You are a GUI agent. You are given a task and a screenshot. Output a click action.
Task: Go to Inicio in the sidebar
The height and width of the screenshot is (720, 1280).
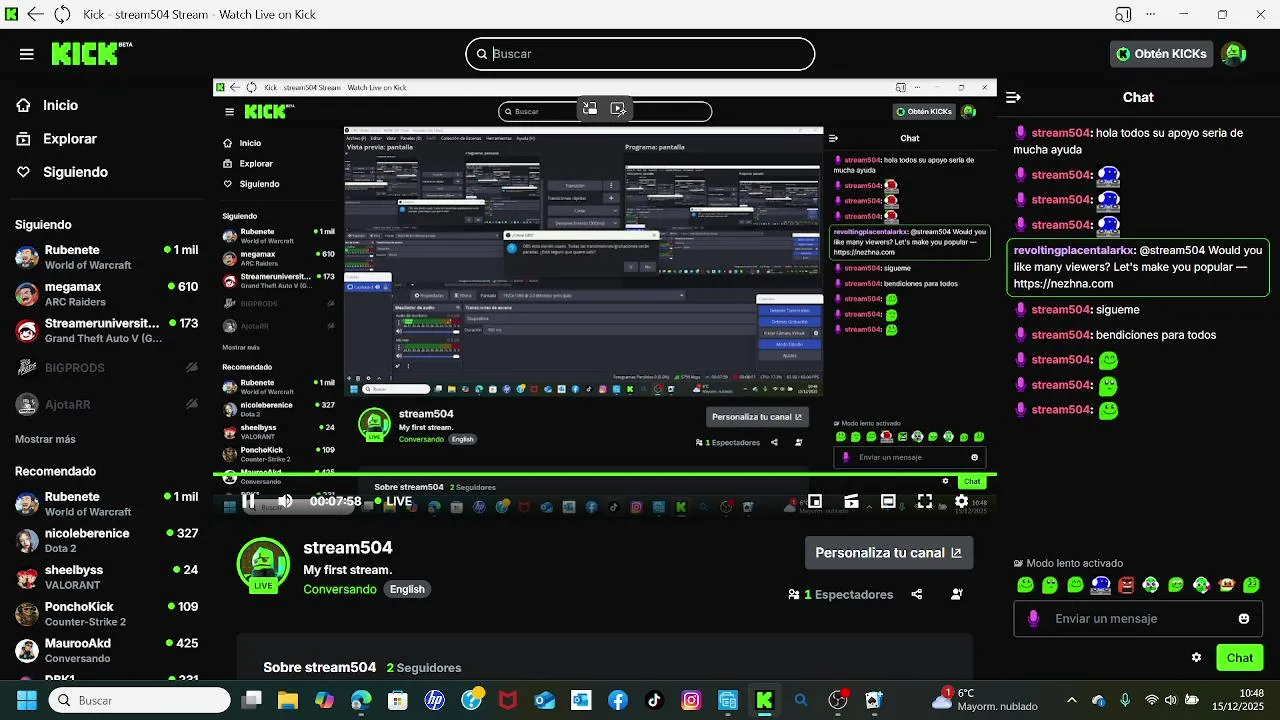click(60, 105)
